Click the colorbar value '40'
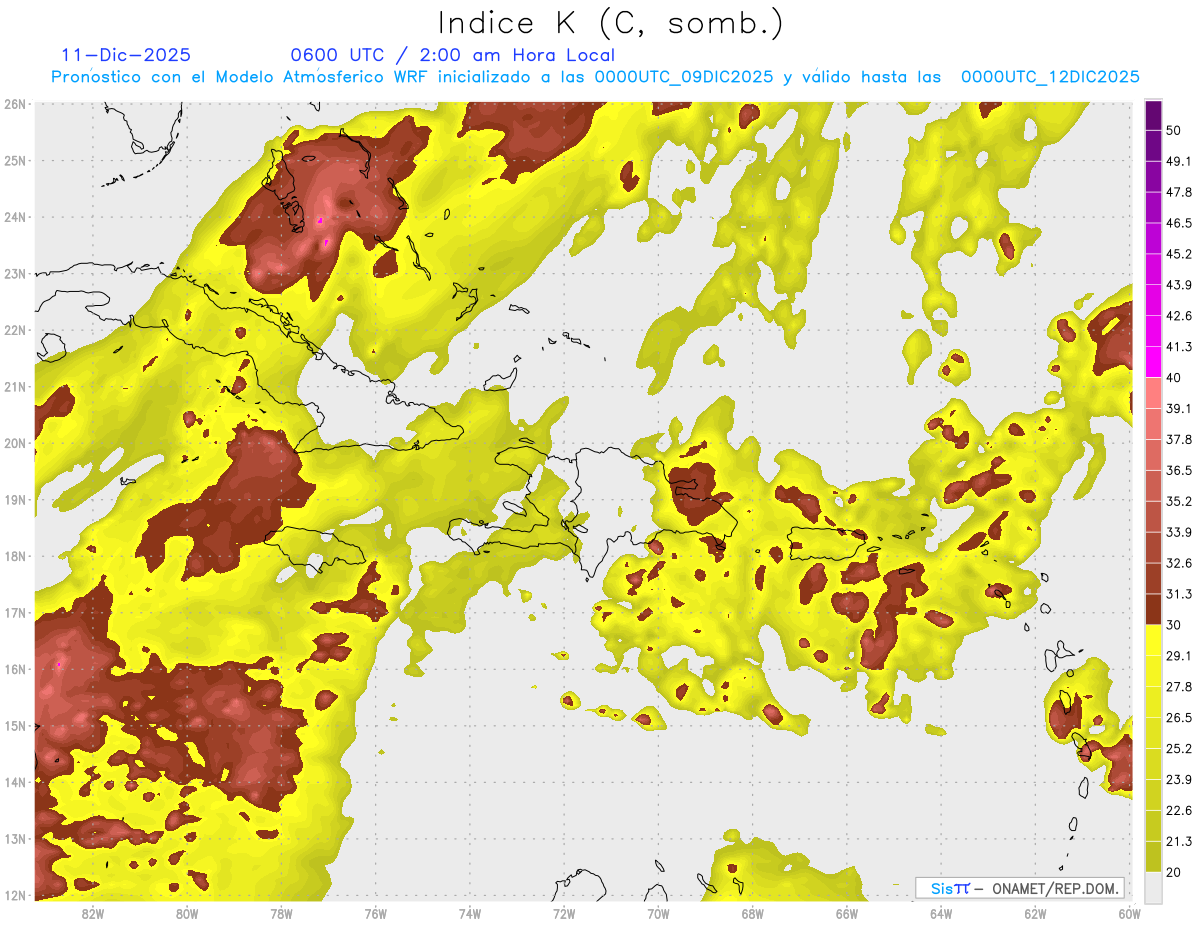The width and height of the screenshot is (1200, 927). tap(1174, 378)
